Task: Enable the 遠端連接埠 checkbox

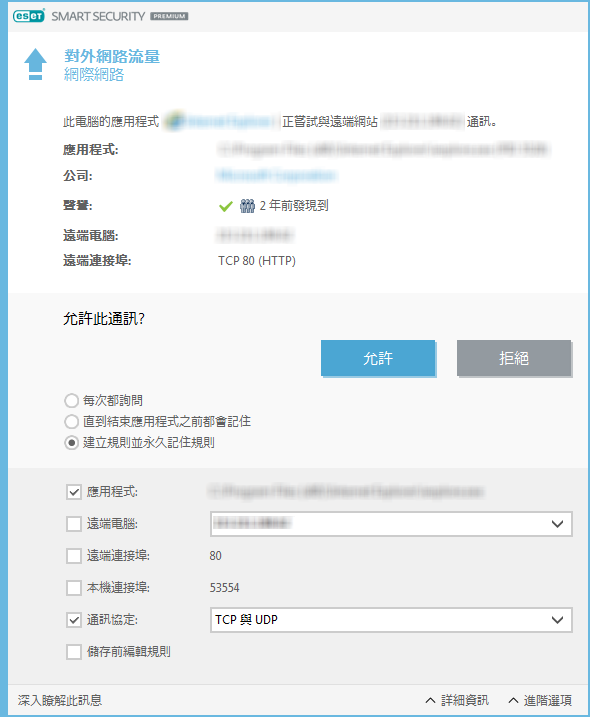Action: pyautogui.click(x=74, y=556)
